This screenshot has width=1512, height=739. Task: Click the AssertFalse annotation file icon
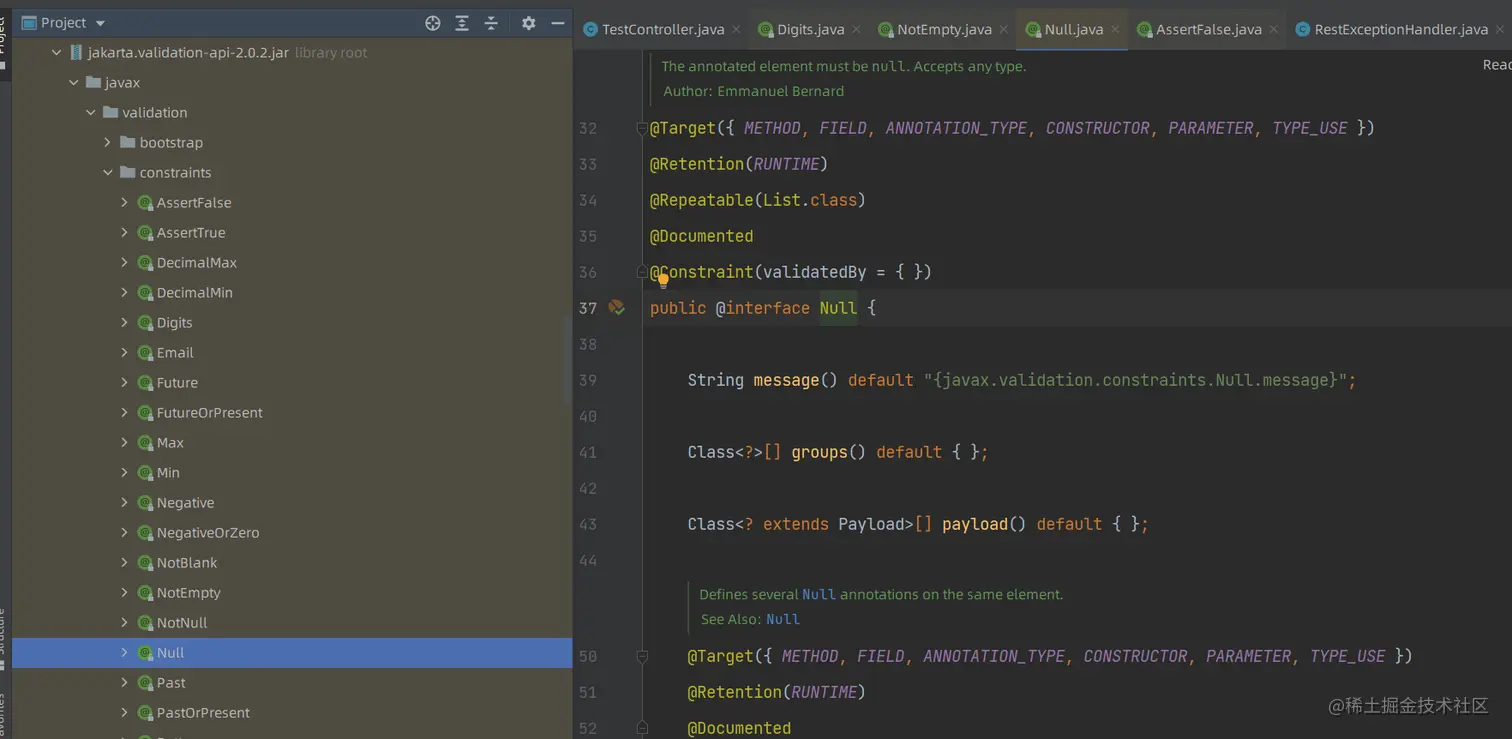click(144, 203)
